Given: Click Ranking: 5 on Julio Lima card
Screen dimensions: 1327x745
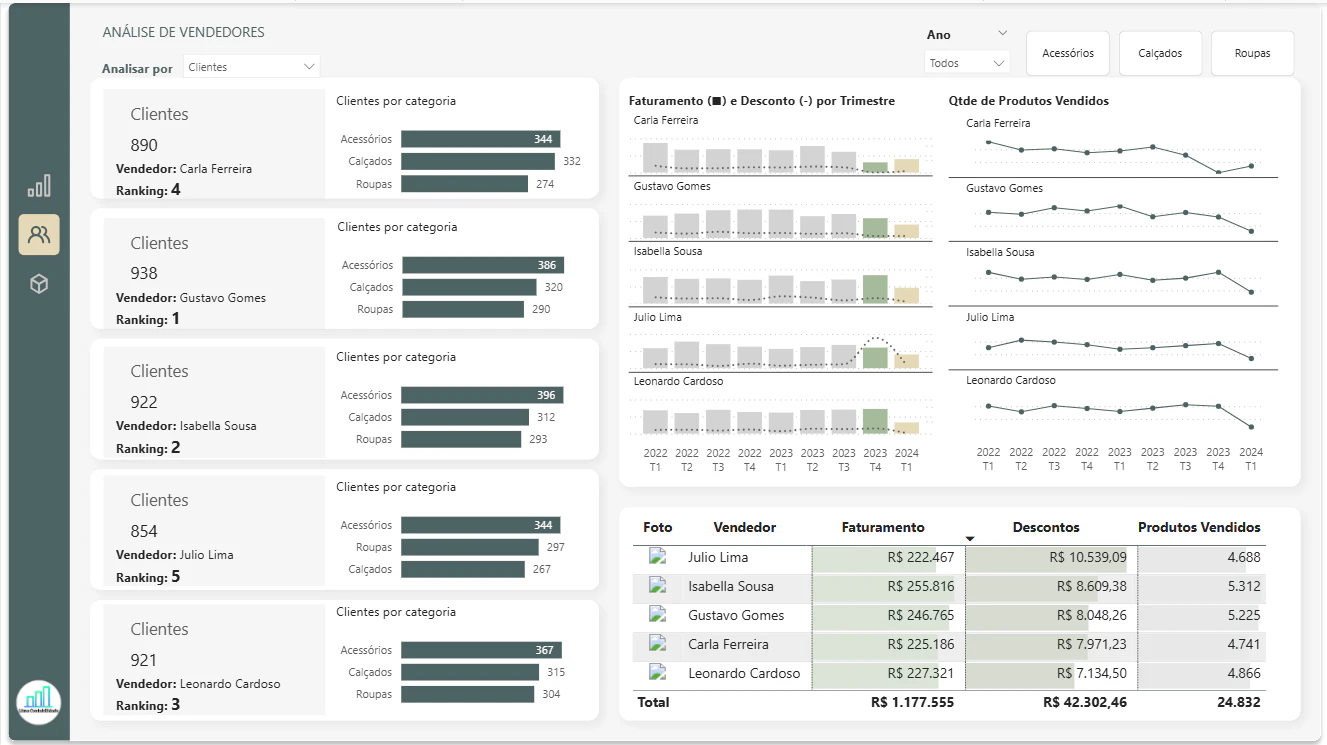Looking at the screenshot, I should [148, 577].
